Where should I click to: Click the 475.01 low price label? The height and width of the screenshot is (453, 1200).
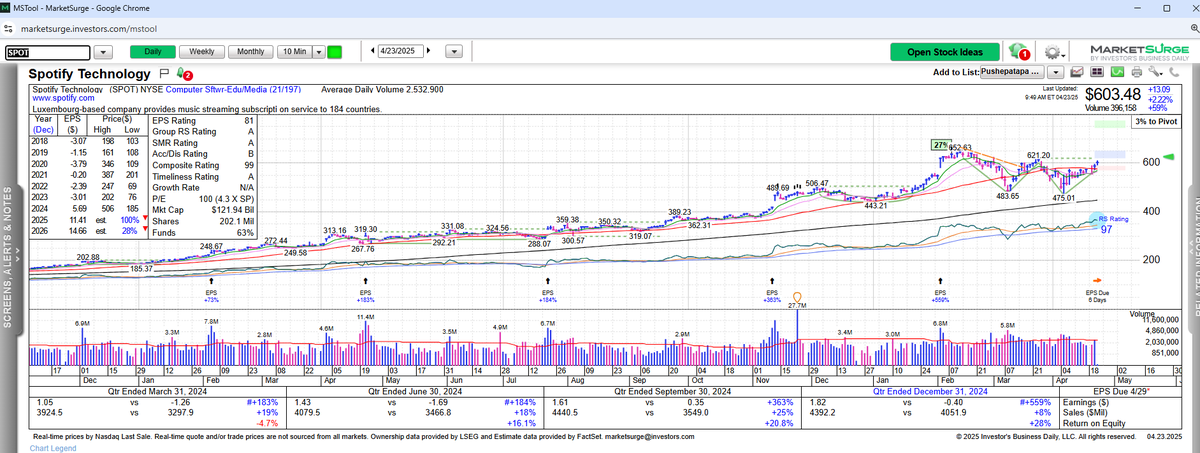(x=1063, y=198)
